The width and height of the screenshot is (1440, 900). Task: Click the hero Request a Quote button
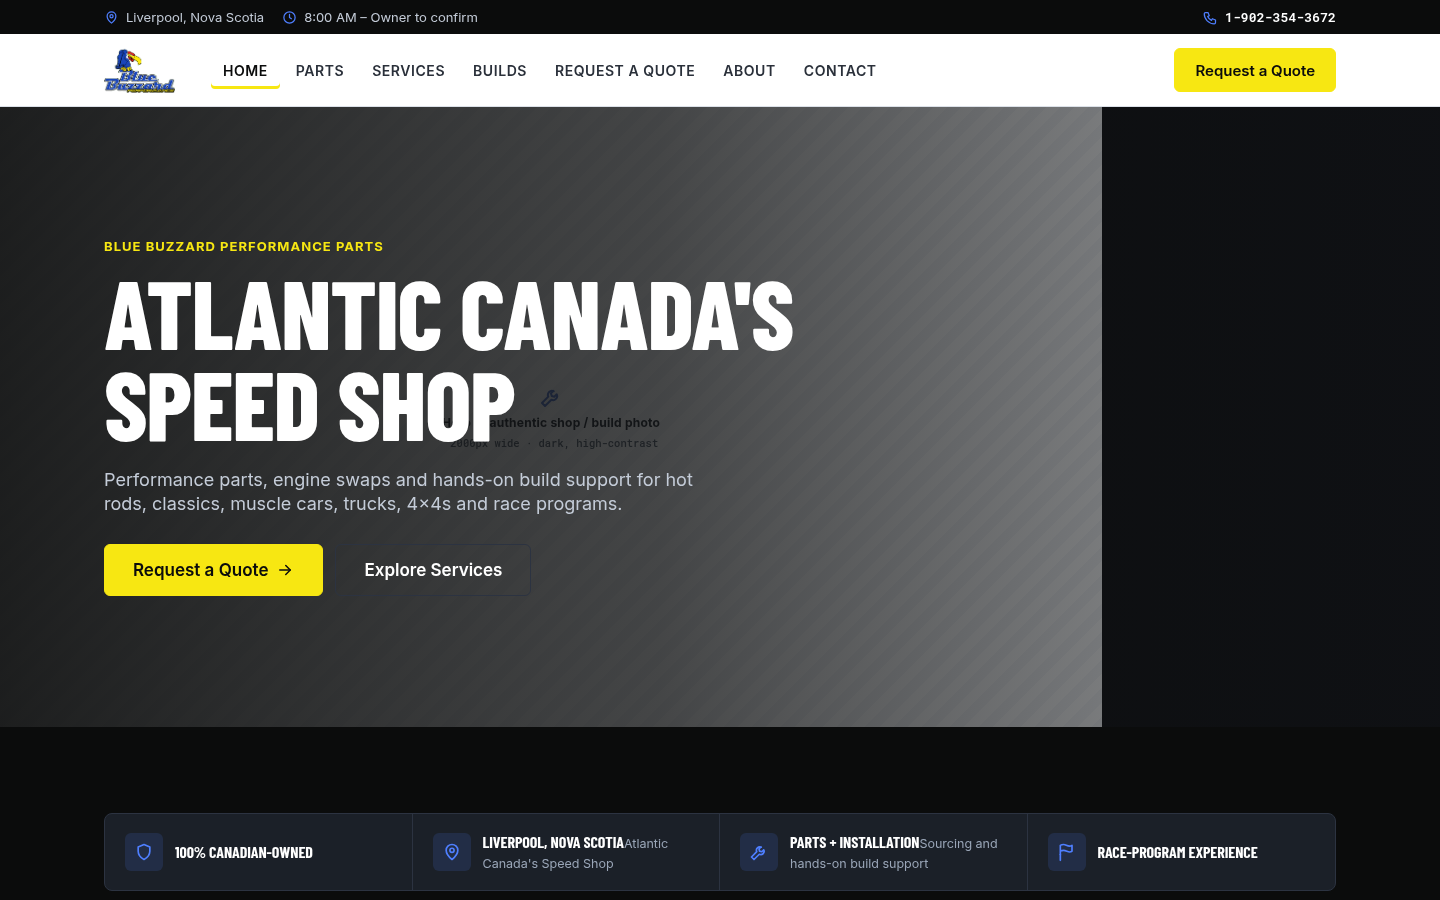pos(213,570)
